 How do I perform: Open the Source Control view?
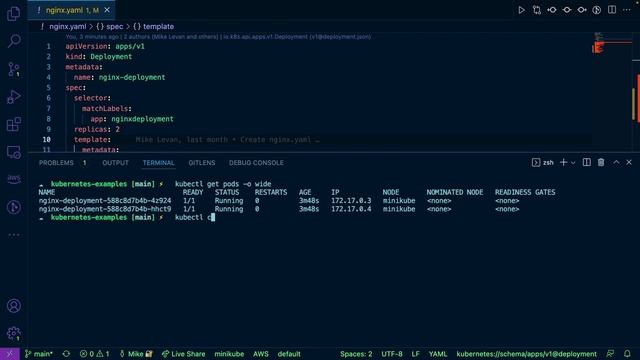13,69
